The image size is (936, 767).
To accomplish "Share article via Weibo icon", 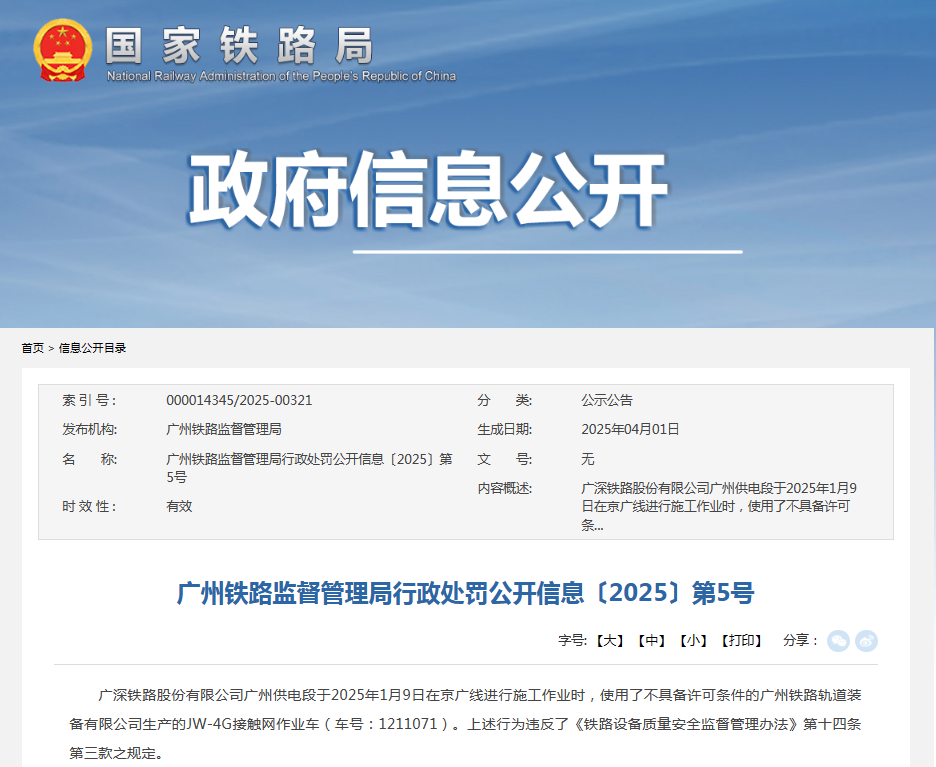I will click(866, 641).
